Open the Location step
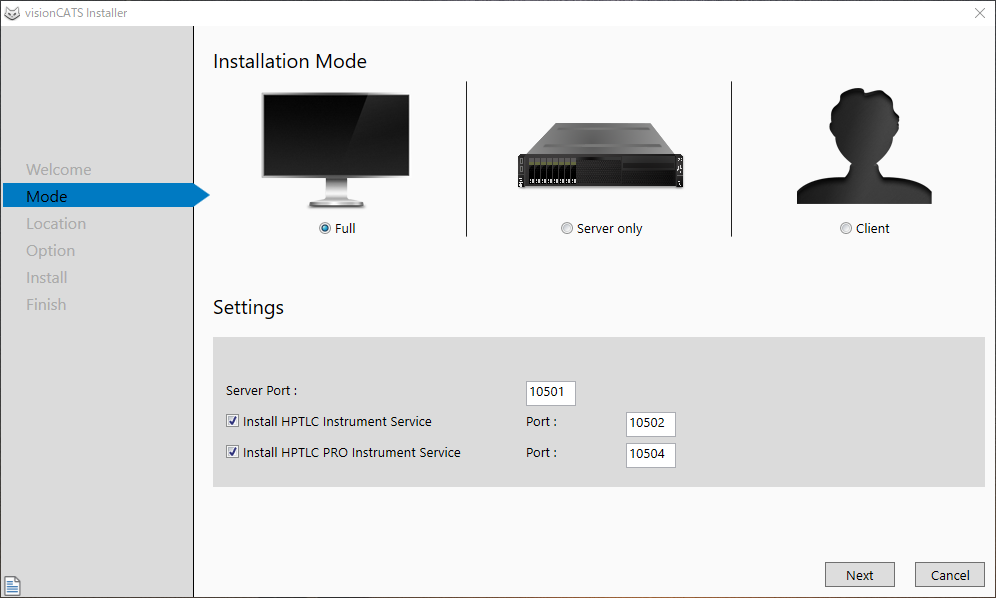996x598 pixels. click(56, 224)
